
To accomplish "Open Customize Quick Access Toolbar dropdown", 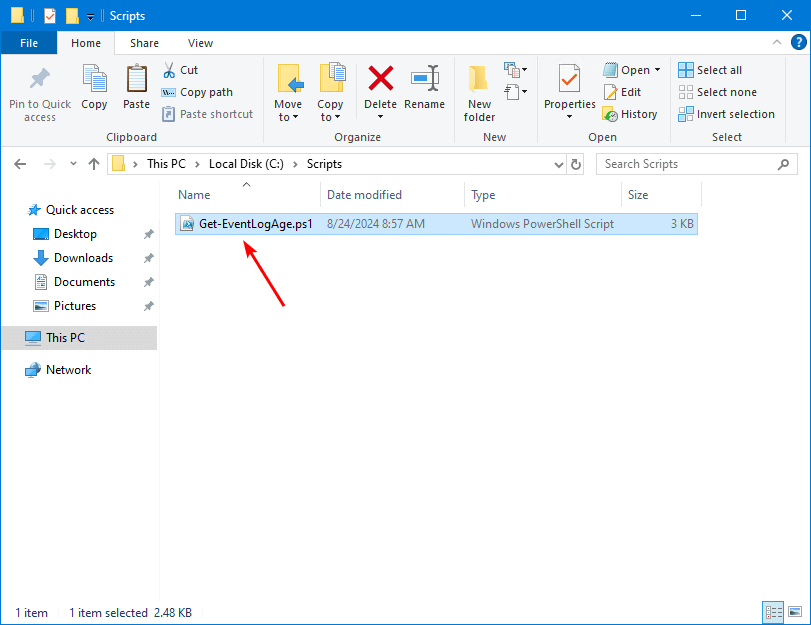I will tap(90, 17).
